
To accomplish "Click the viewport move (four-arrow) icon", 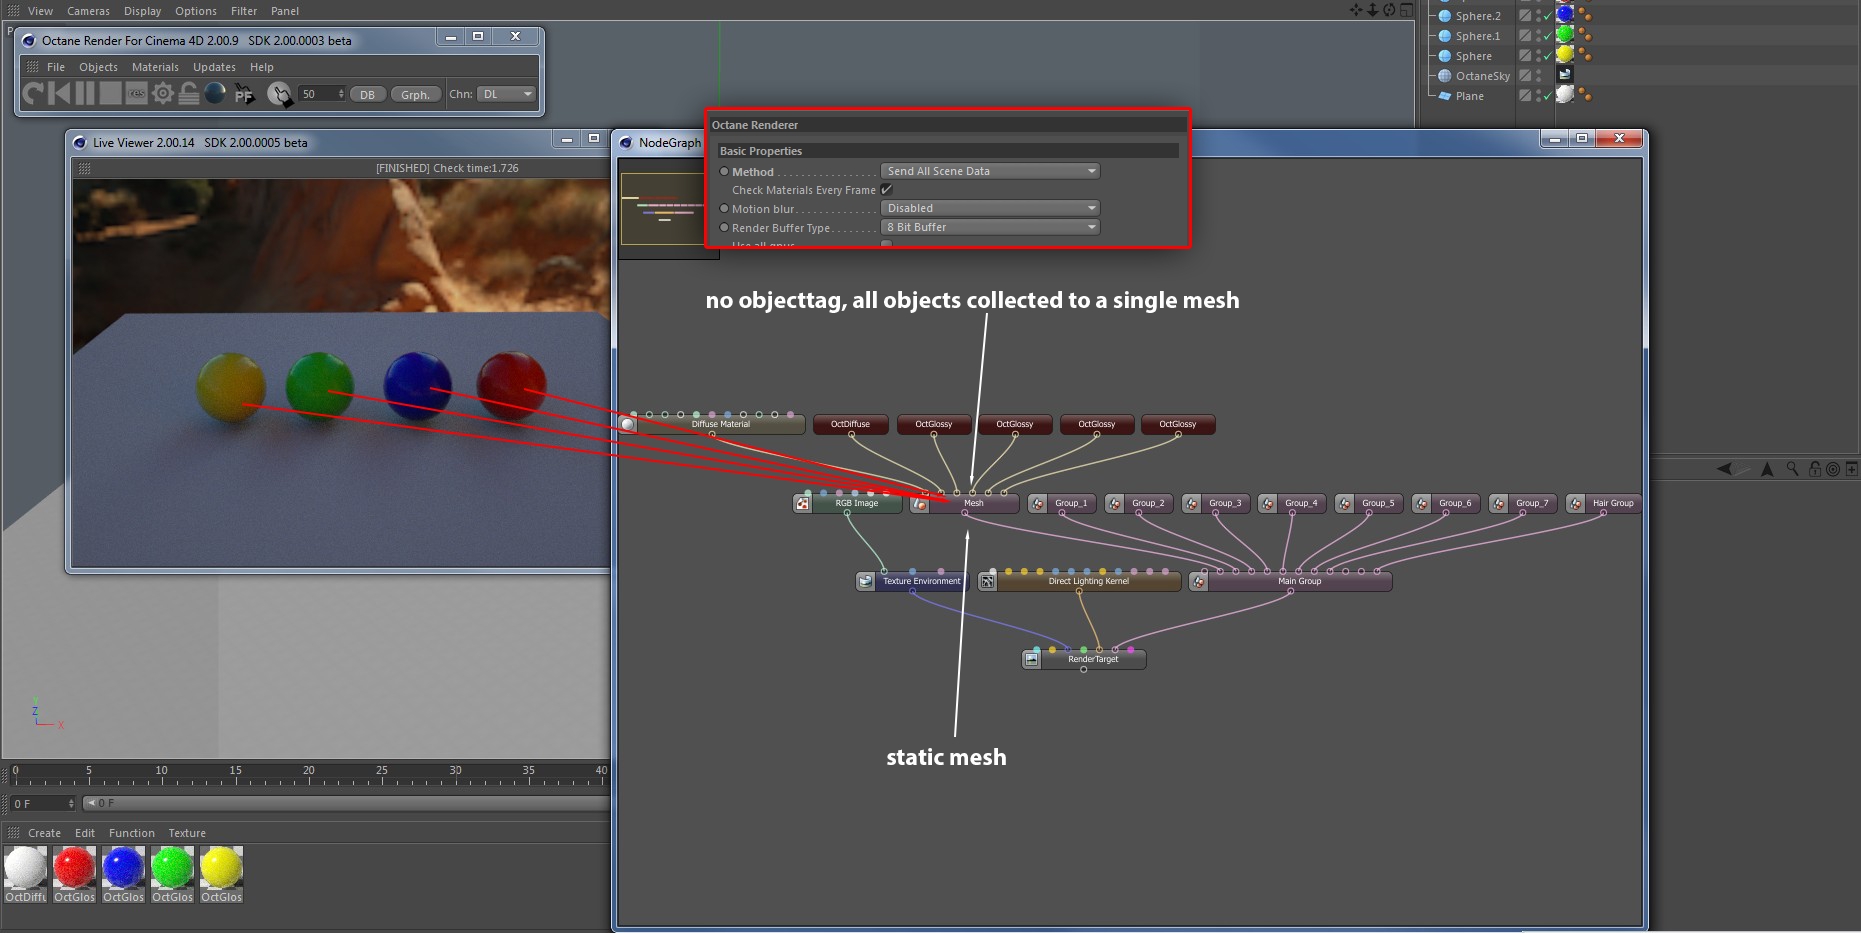I will [x=1356, y=10].
